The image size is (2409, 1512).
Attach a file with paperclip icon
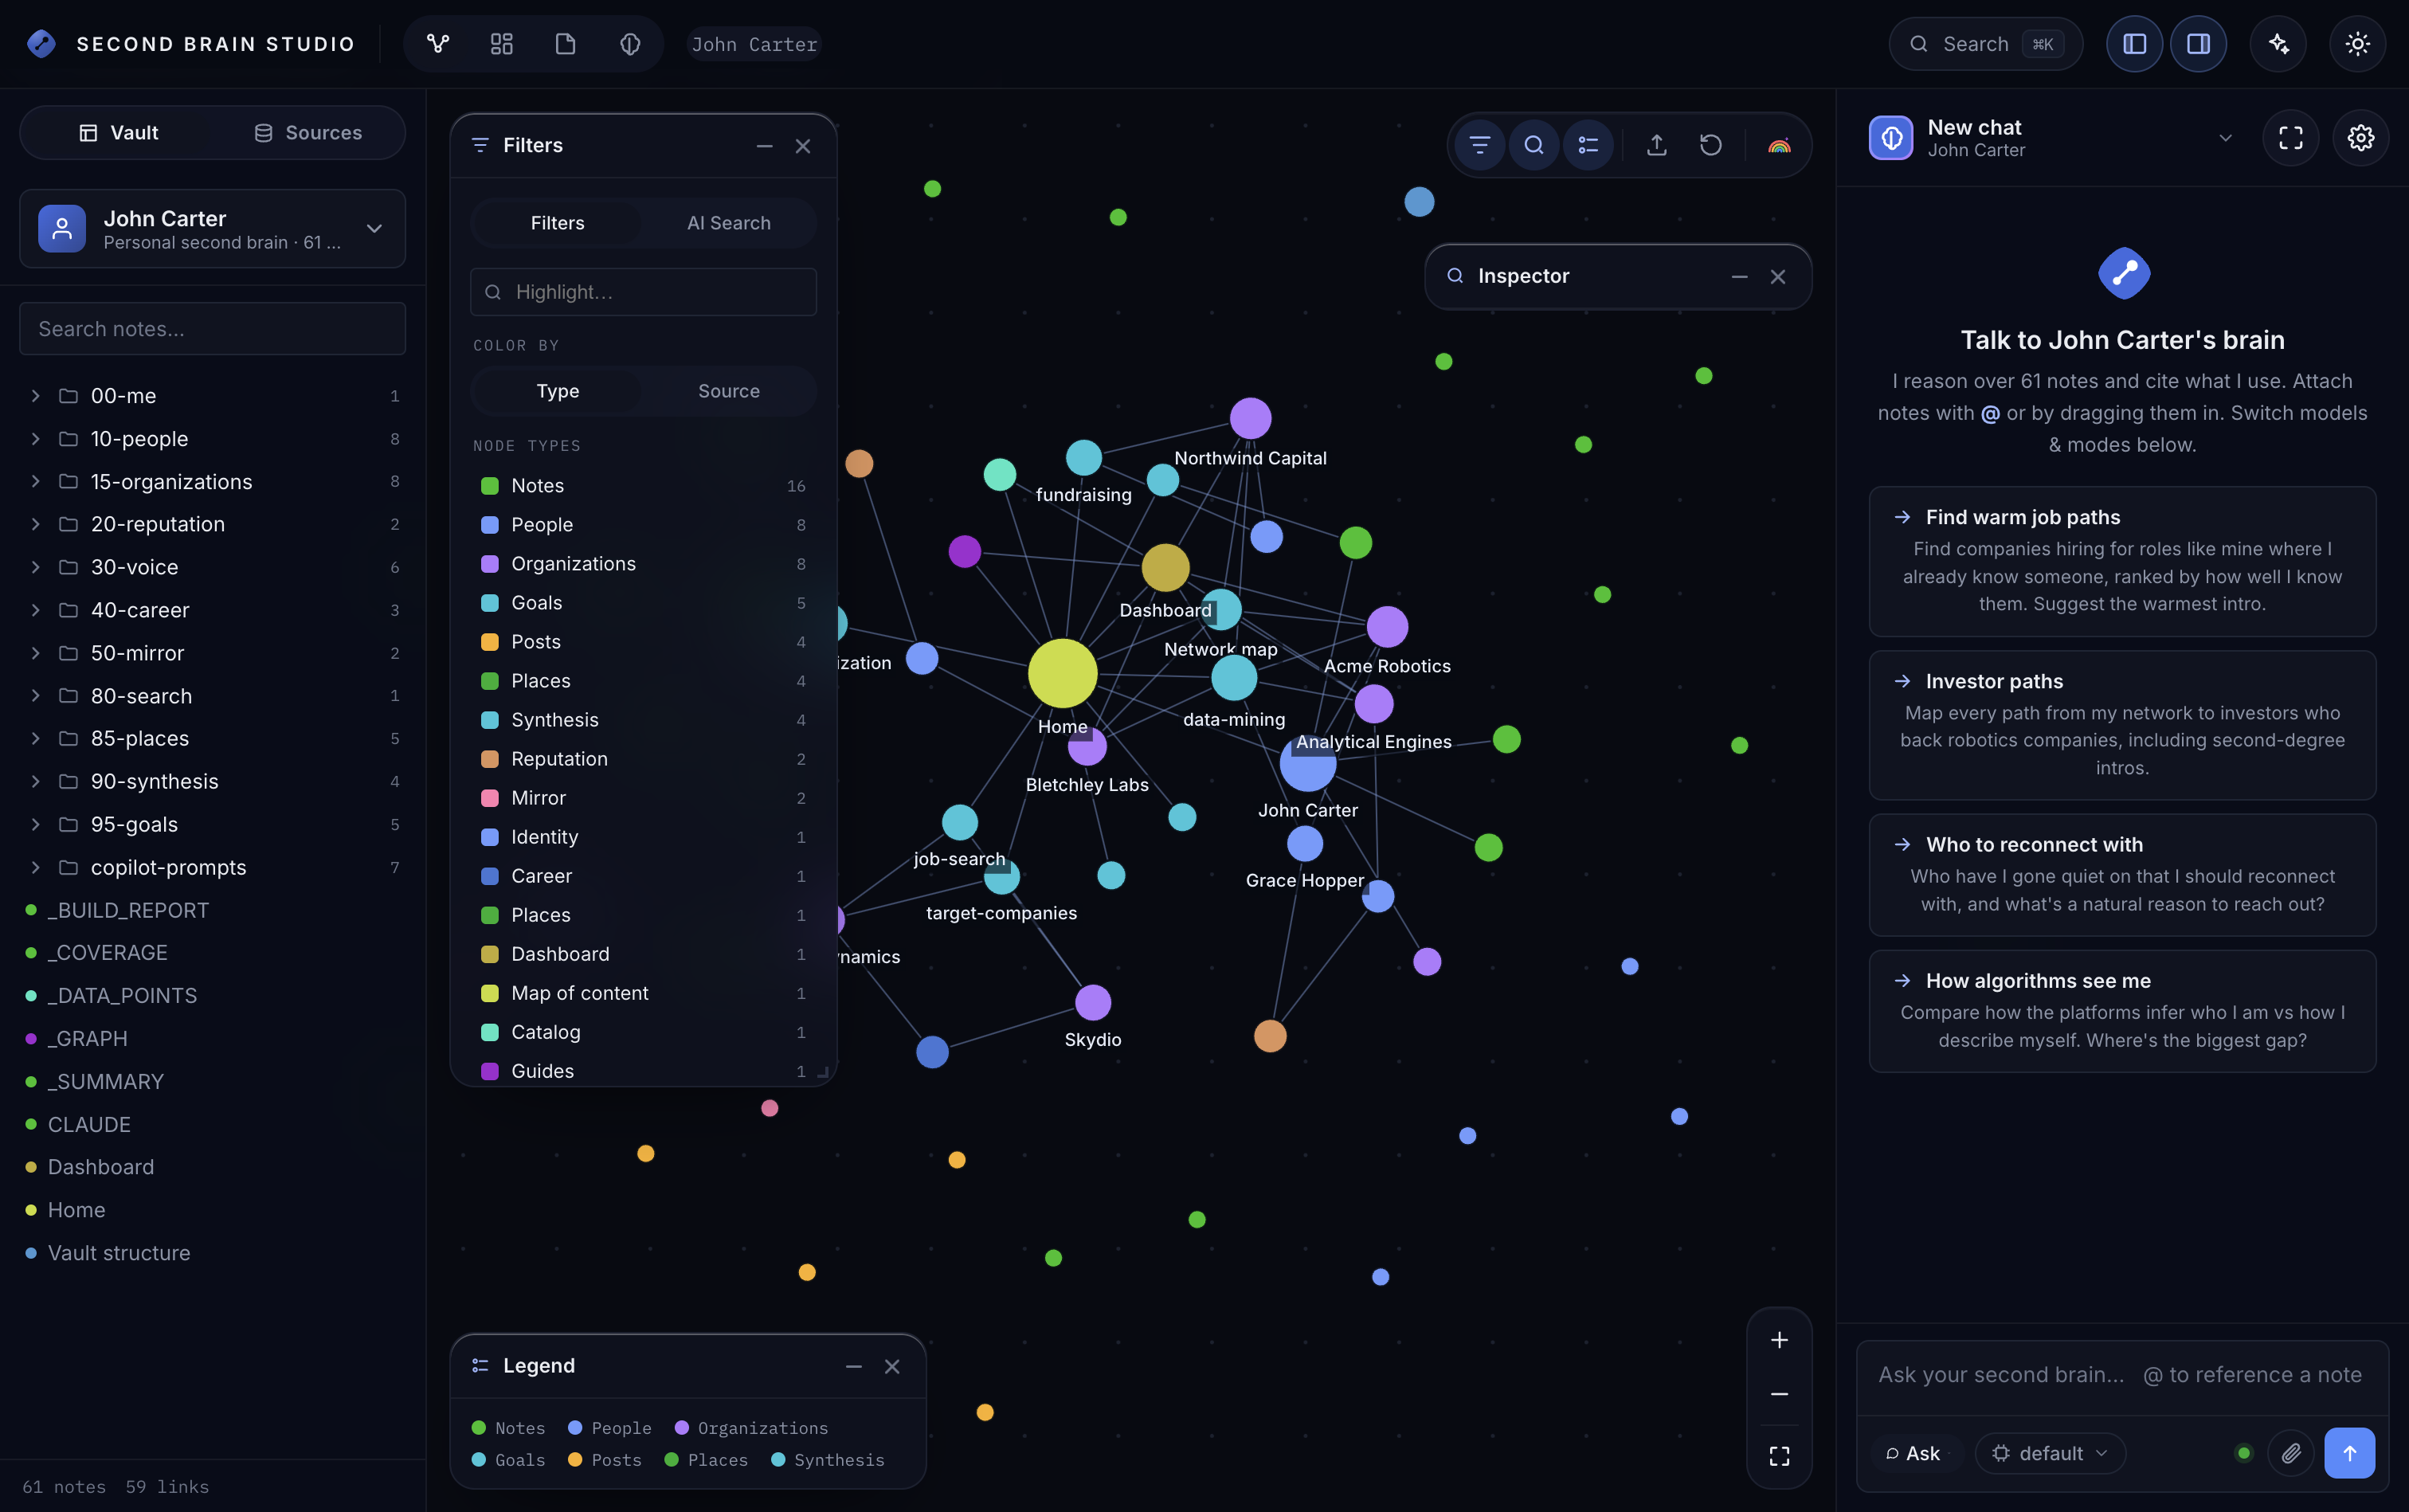pos(2291,1453)
